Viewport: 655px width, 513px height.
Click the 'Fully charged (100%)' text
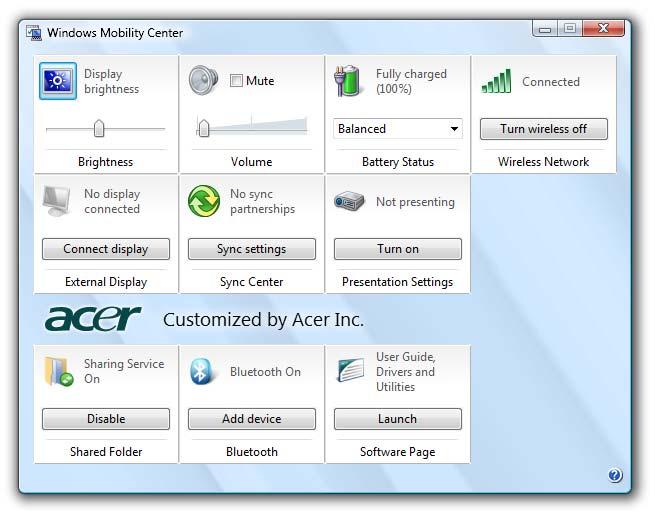point(411,81)
